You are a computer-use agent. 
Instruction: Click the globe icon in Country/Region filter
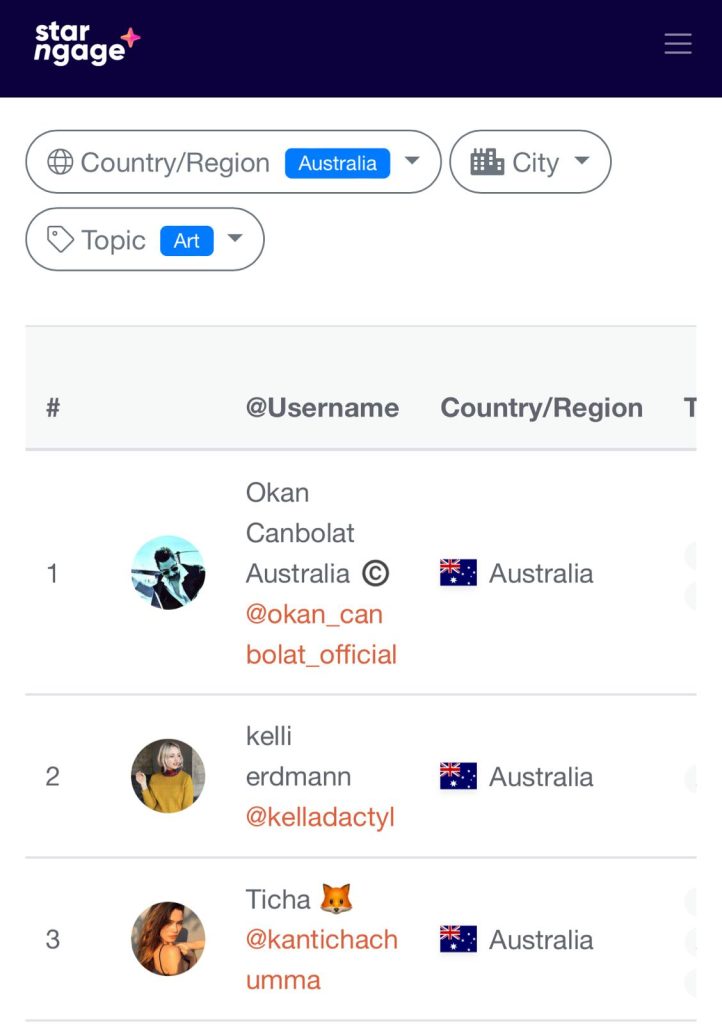click(60, 162)
